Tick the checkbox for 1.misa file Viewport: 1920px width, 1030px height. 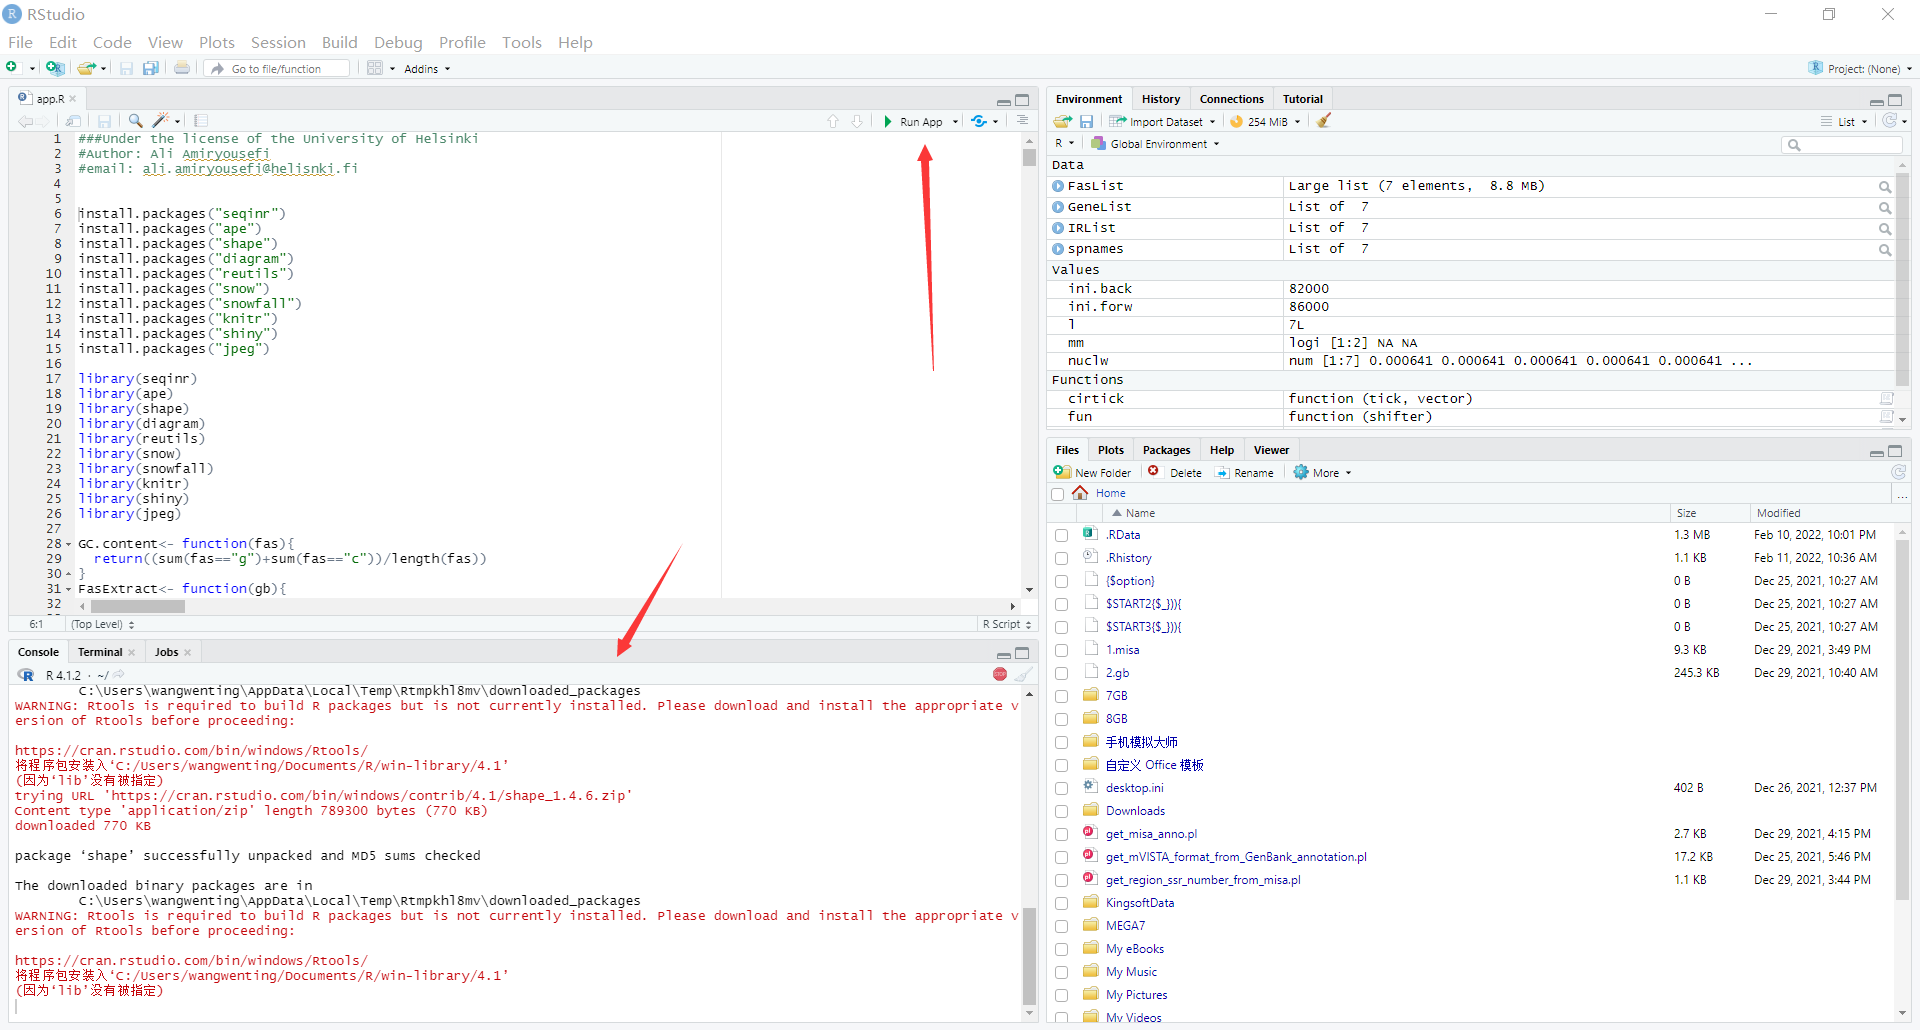pos(1062,650)
